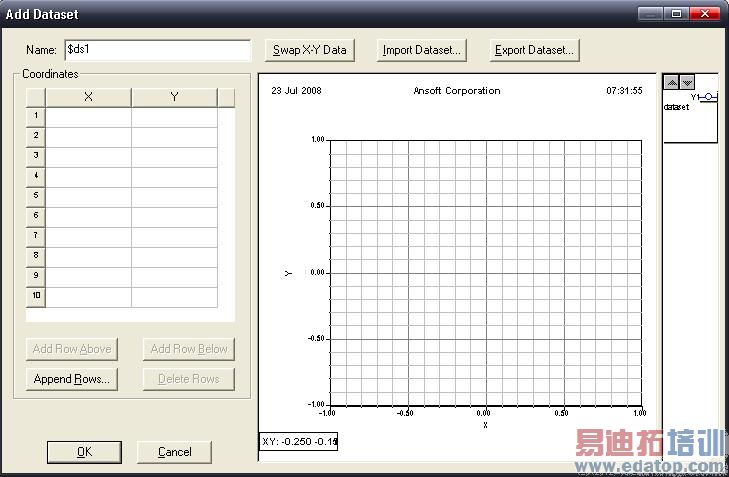The width and height of the screenshot is (729, 477).
Task: Click the 23 Jul 2008 date text
Action: [296, 91]
